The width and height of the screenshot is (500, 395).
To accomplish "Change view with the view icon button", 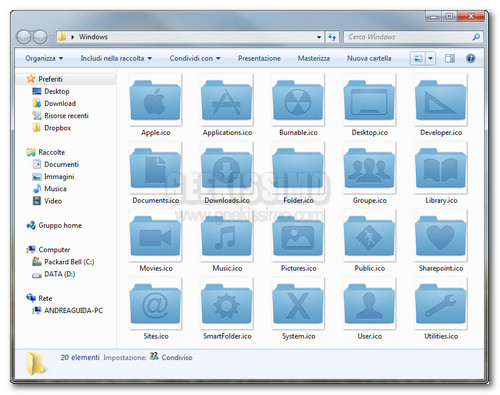I will 418,59.
